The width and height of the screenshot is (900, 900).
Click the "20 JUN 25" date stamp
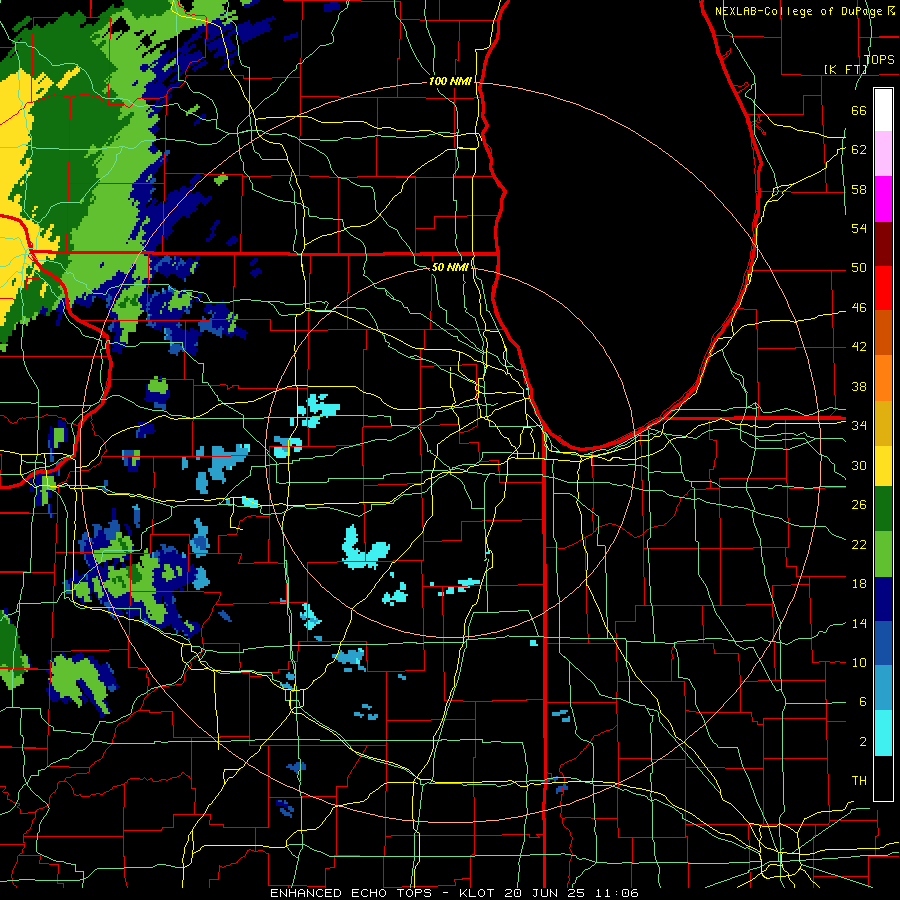[x=544, y=893]
